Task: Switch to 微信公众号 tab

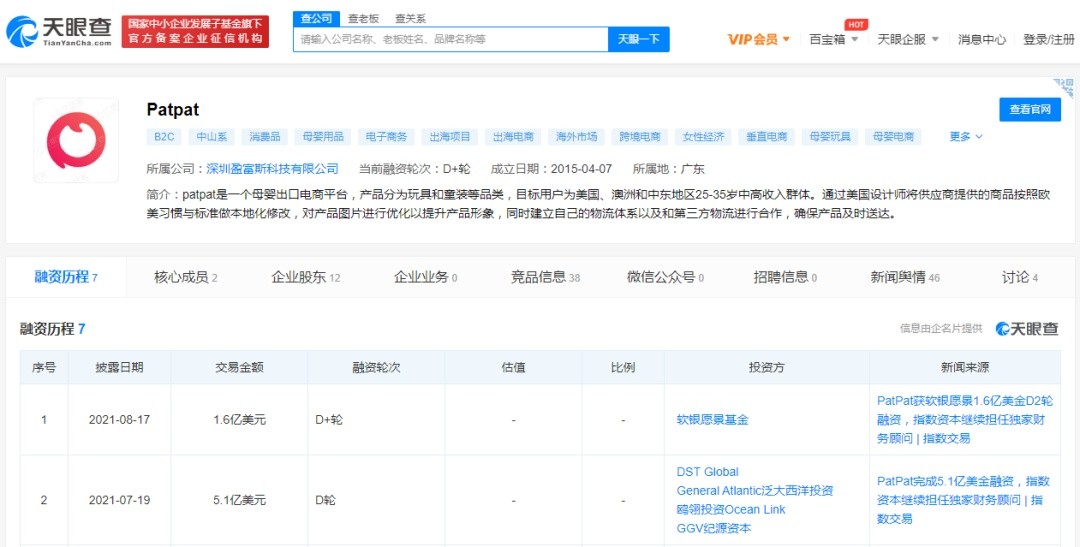Action: coord(665,278)
